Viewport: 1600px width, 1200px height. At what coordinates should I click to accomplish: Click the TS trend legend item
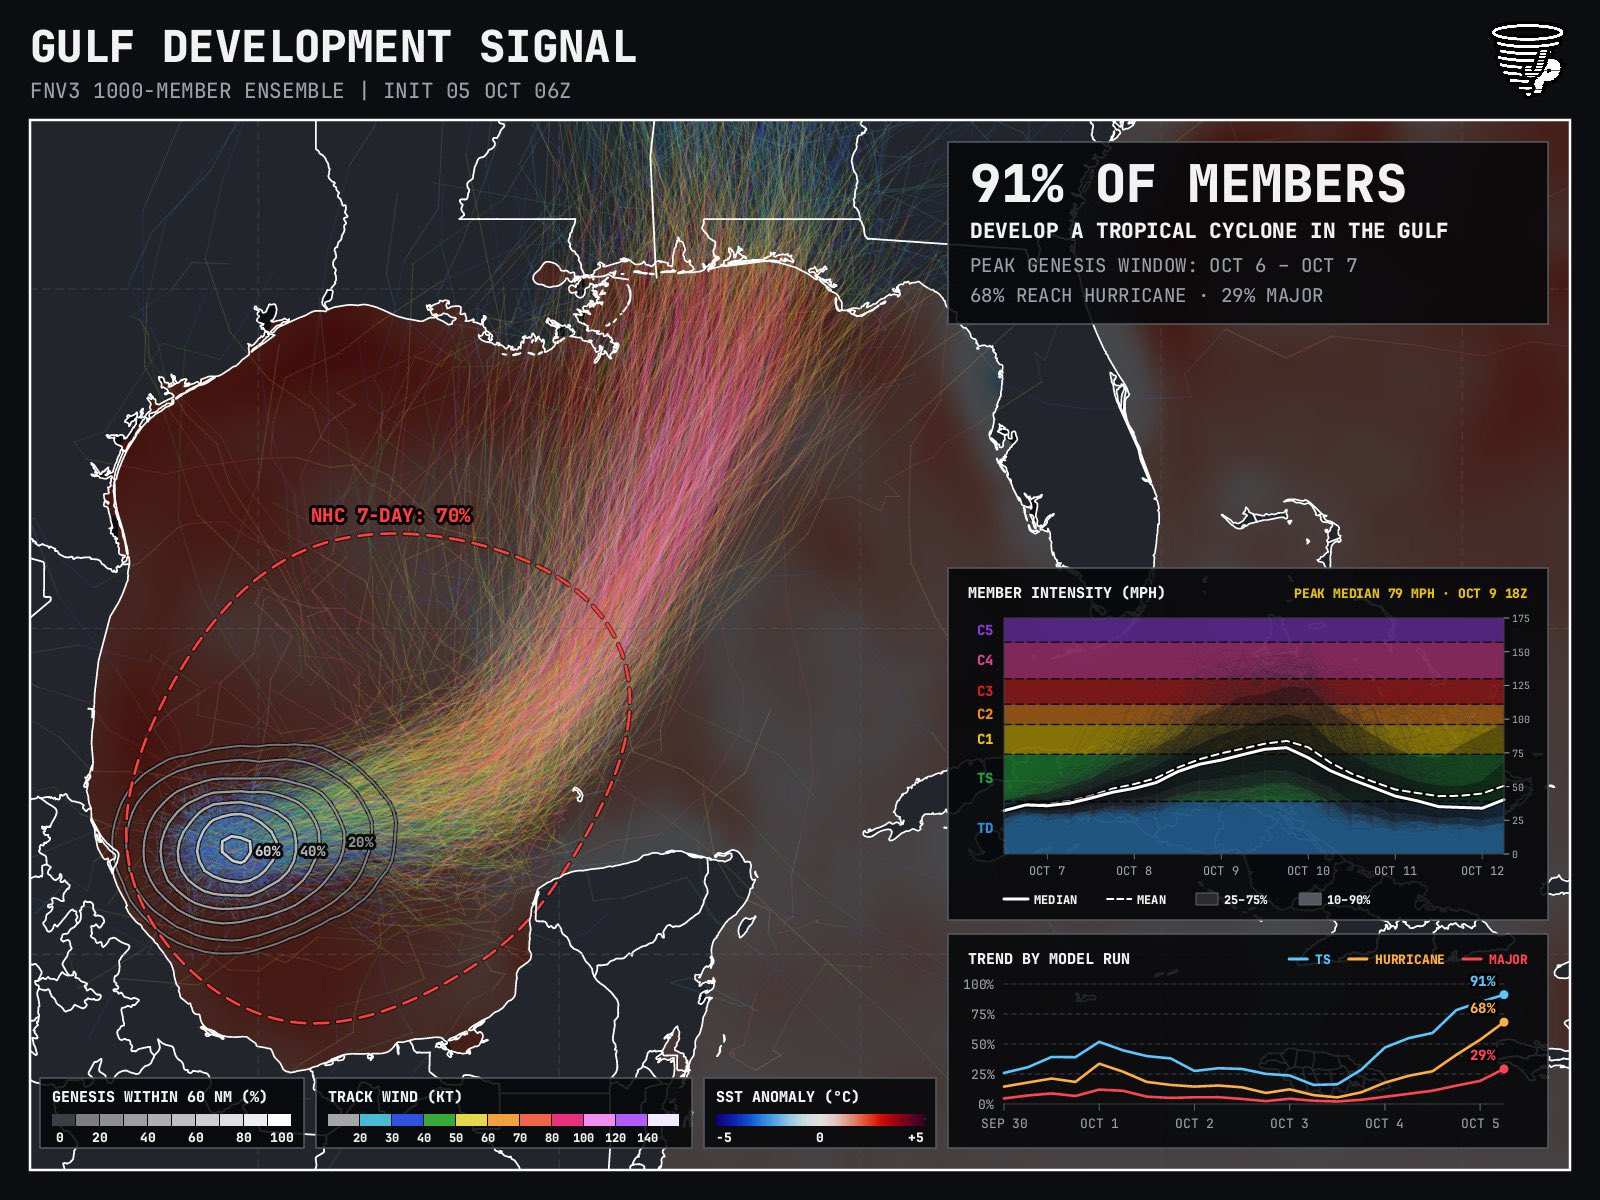1309,960
